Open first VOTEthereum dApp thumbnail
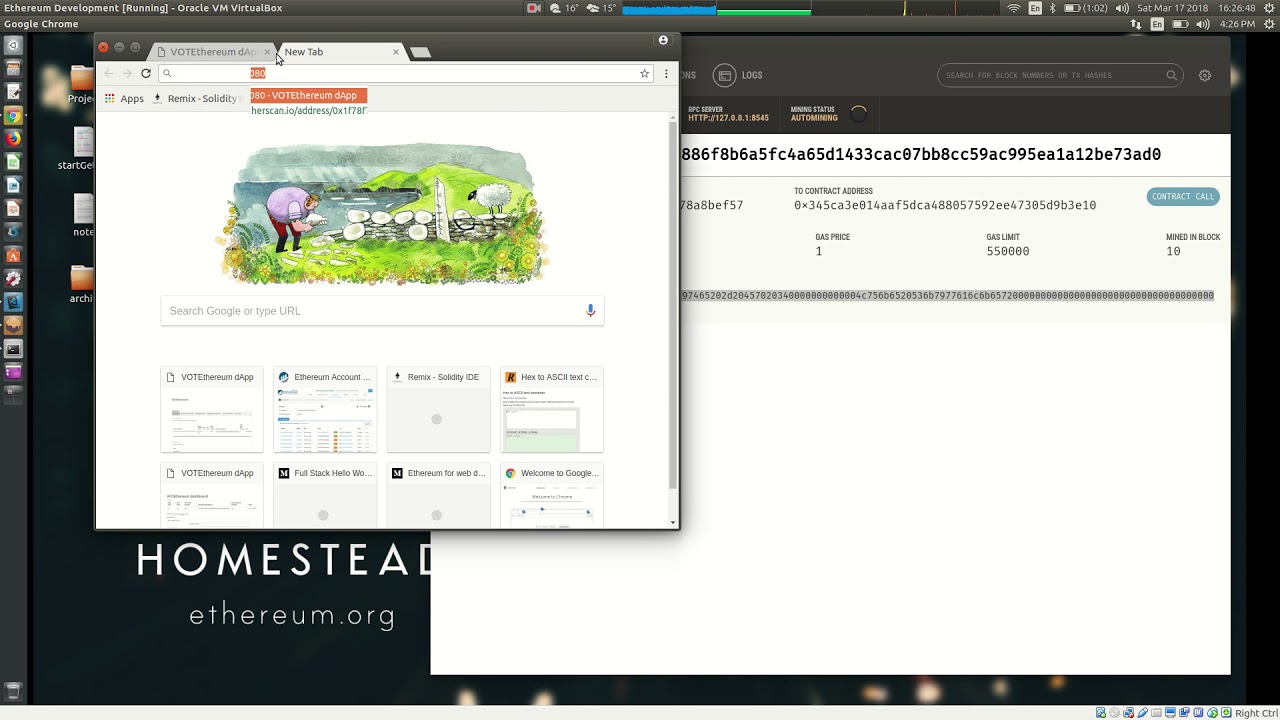1280x720 pixels. pos(212,410)
